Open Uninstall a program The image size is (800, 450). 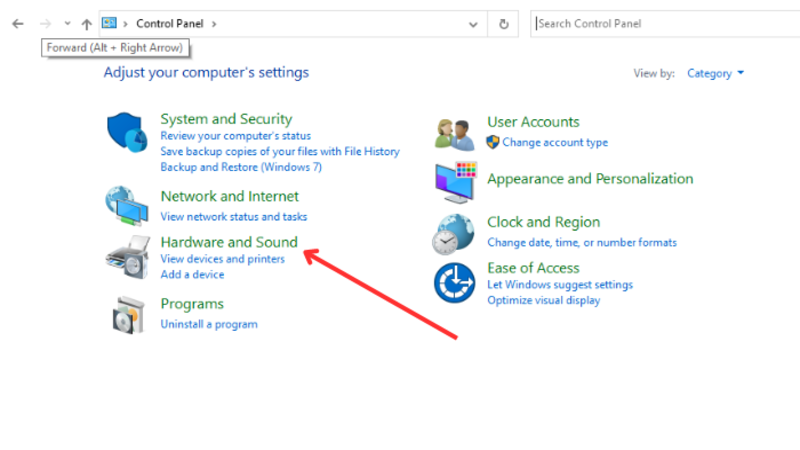(209, 324)
